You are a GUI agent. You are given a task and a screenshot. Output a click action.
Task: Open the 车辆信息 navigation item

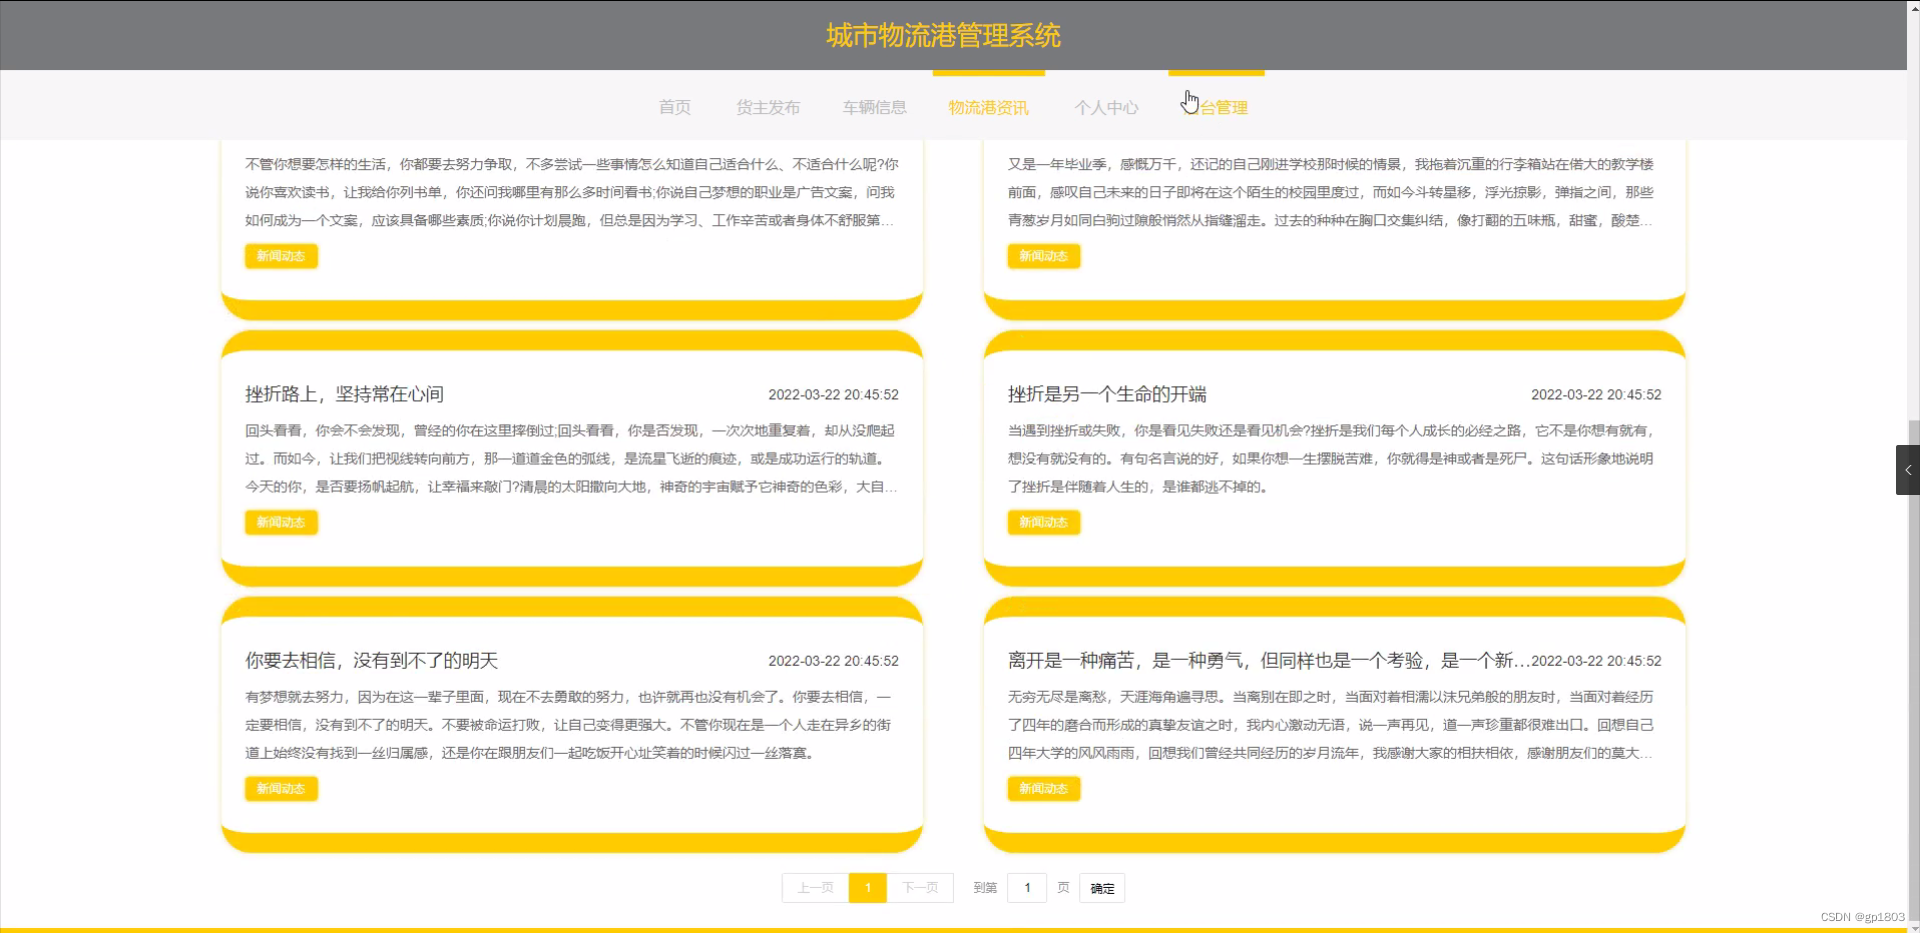coord(874,107)
